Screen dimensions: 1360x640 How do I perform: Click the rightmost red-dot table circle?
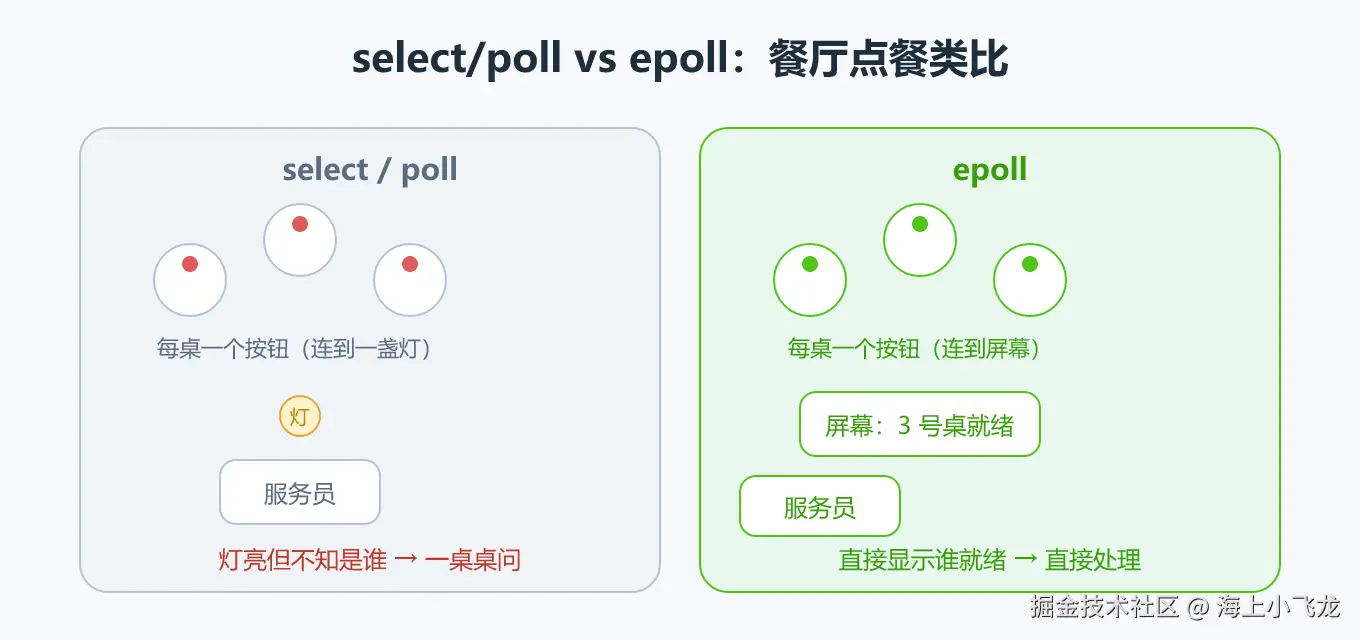click(410, 280)
